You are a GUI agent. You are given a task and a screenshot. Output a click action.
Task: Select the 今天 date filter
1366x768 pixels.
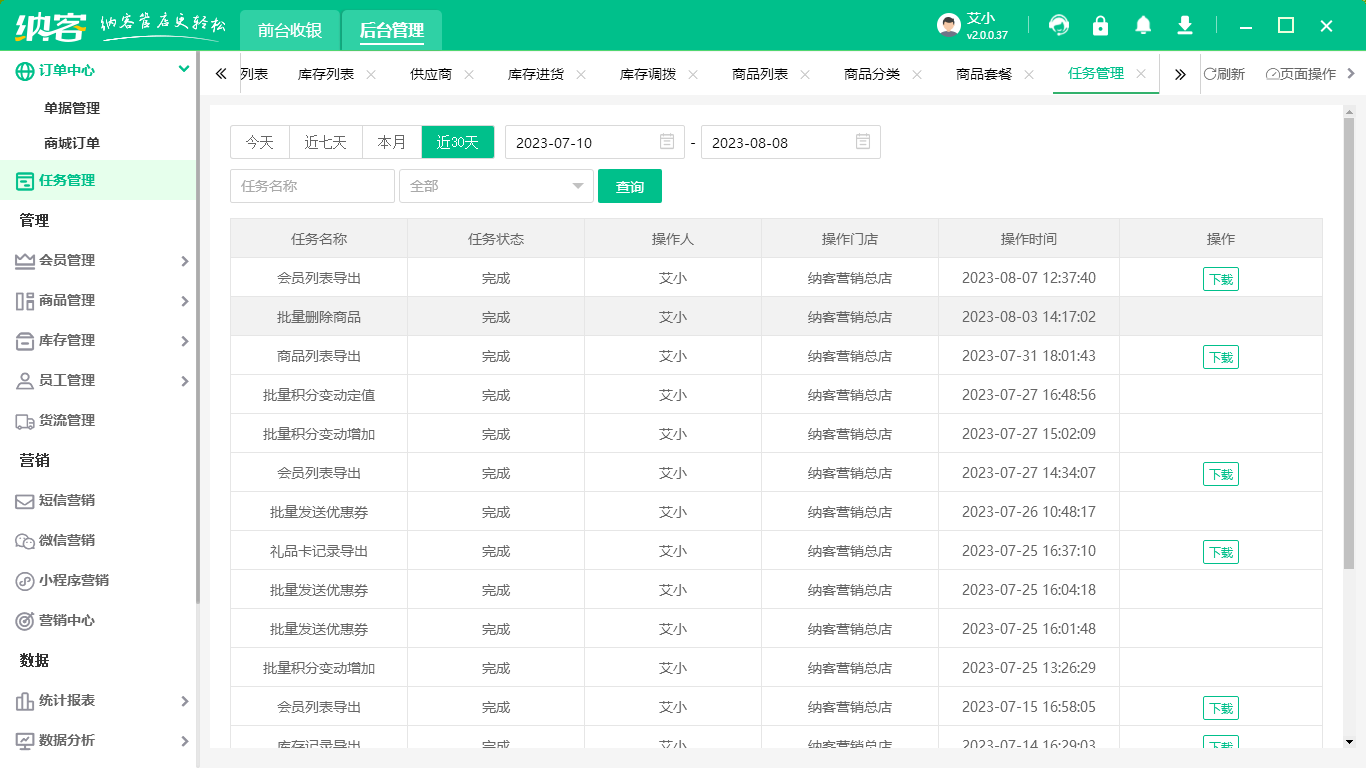coord(260,142)
